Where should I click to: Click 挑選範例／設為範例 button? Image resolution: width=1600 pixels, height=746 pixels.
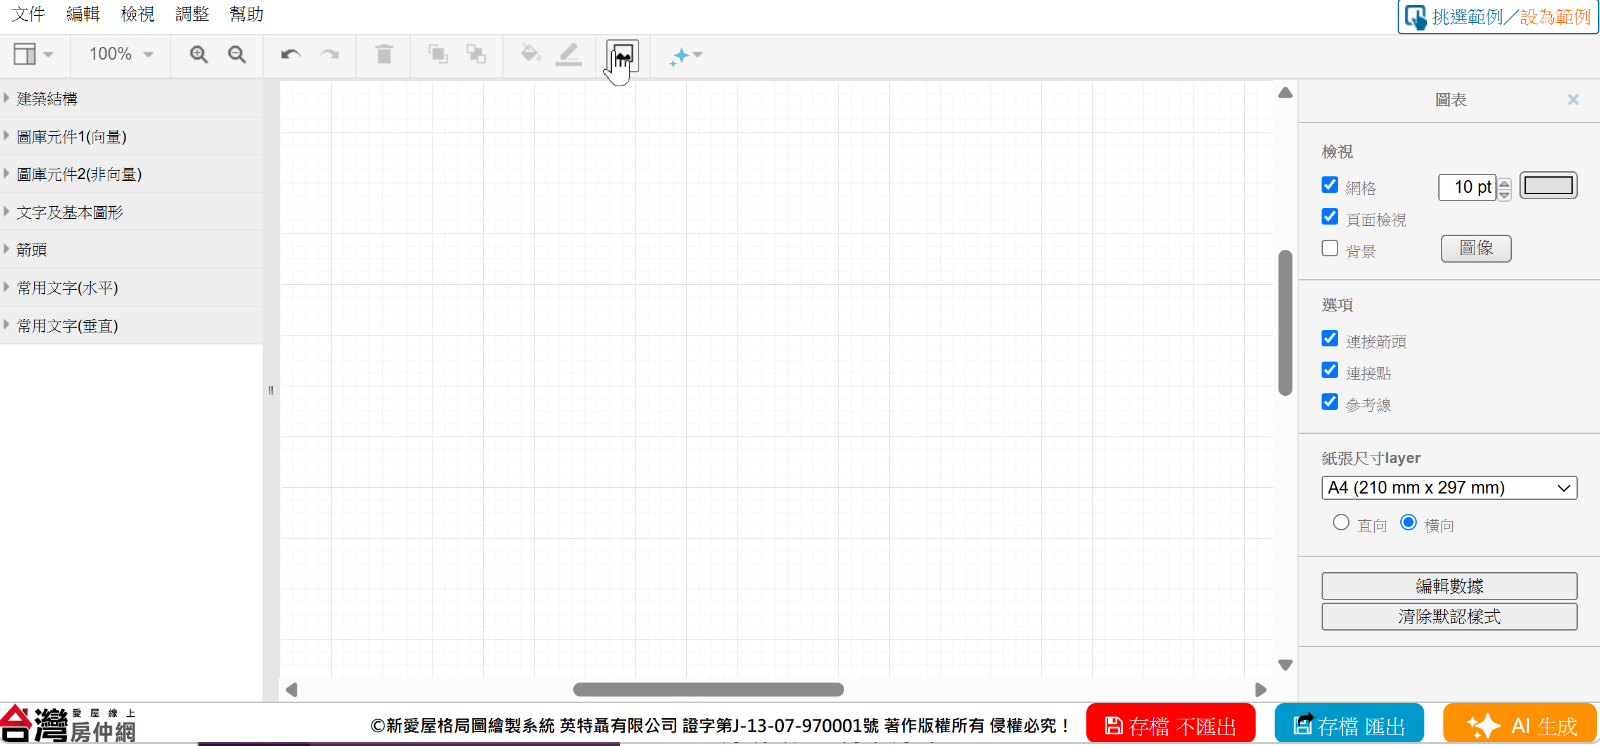pos(1497,17)
